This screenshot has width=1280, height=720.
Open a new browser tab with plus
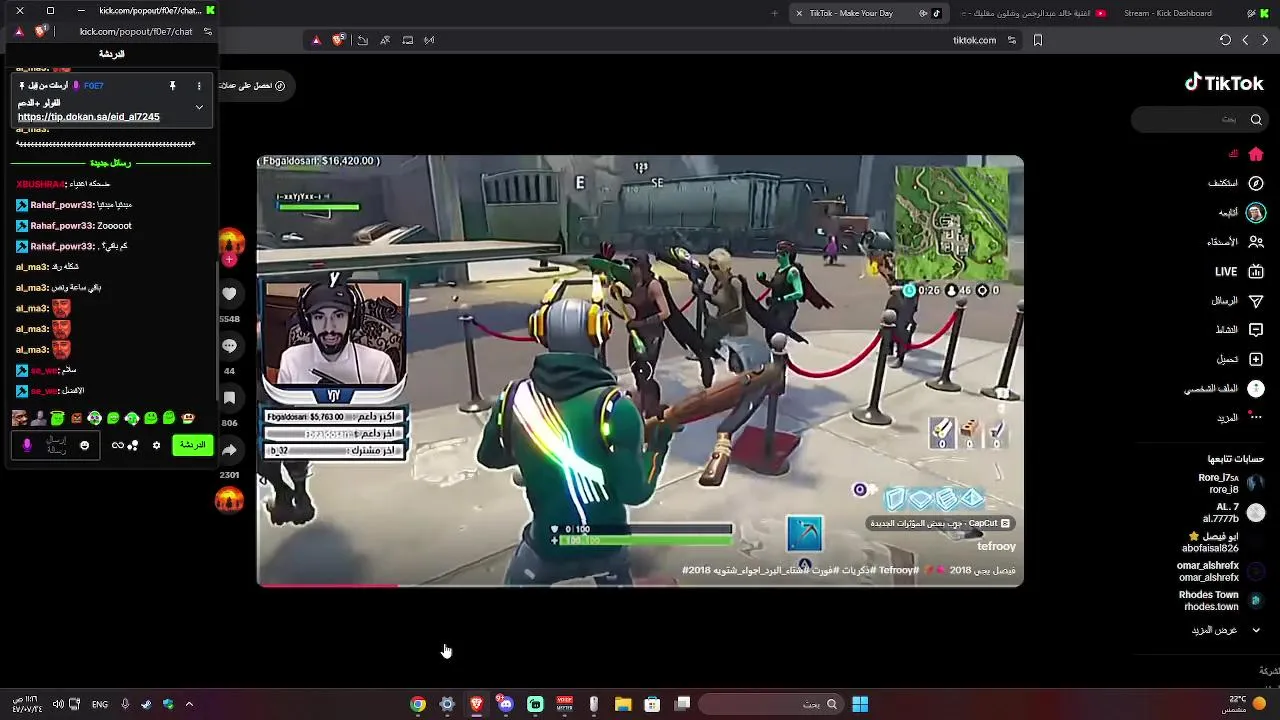(774, 13)
